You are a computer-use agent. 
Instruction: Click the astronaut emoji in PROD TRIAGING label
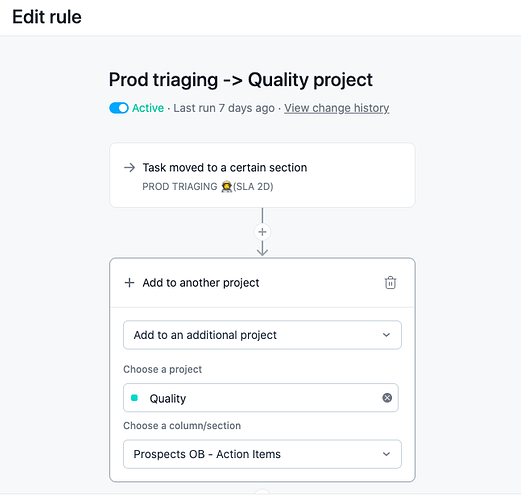pos(227,186)
